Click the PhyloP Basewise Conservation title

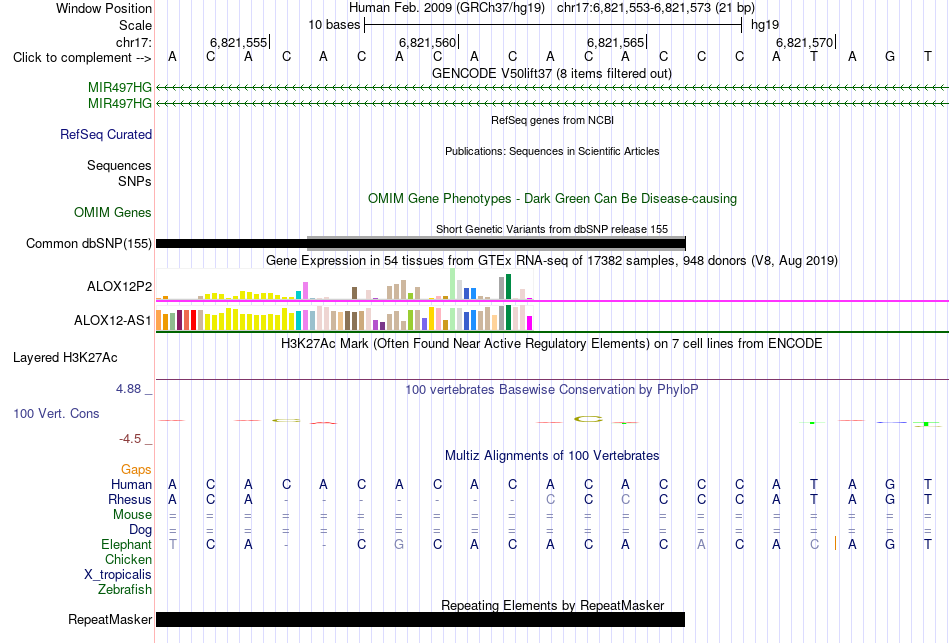(x=551, y=390)
